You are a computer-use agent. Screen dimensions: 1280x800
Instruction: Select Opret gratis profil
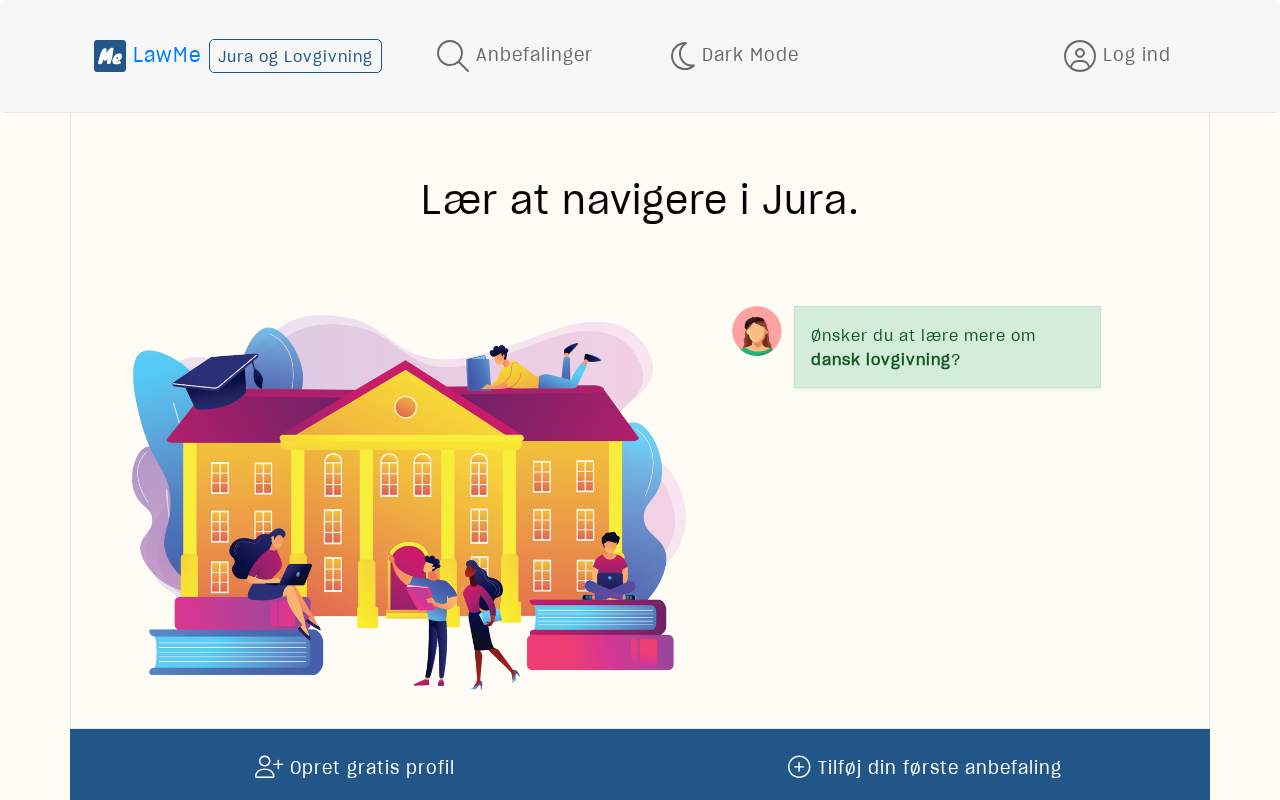355,767
